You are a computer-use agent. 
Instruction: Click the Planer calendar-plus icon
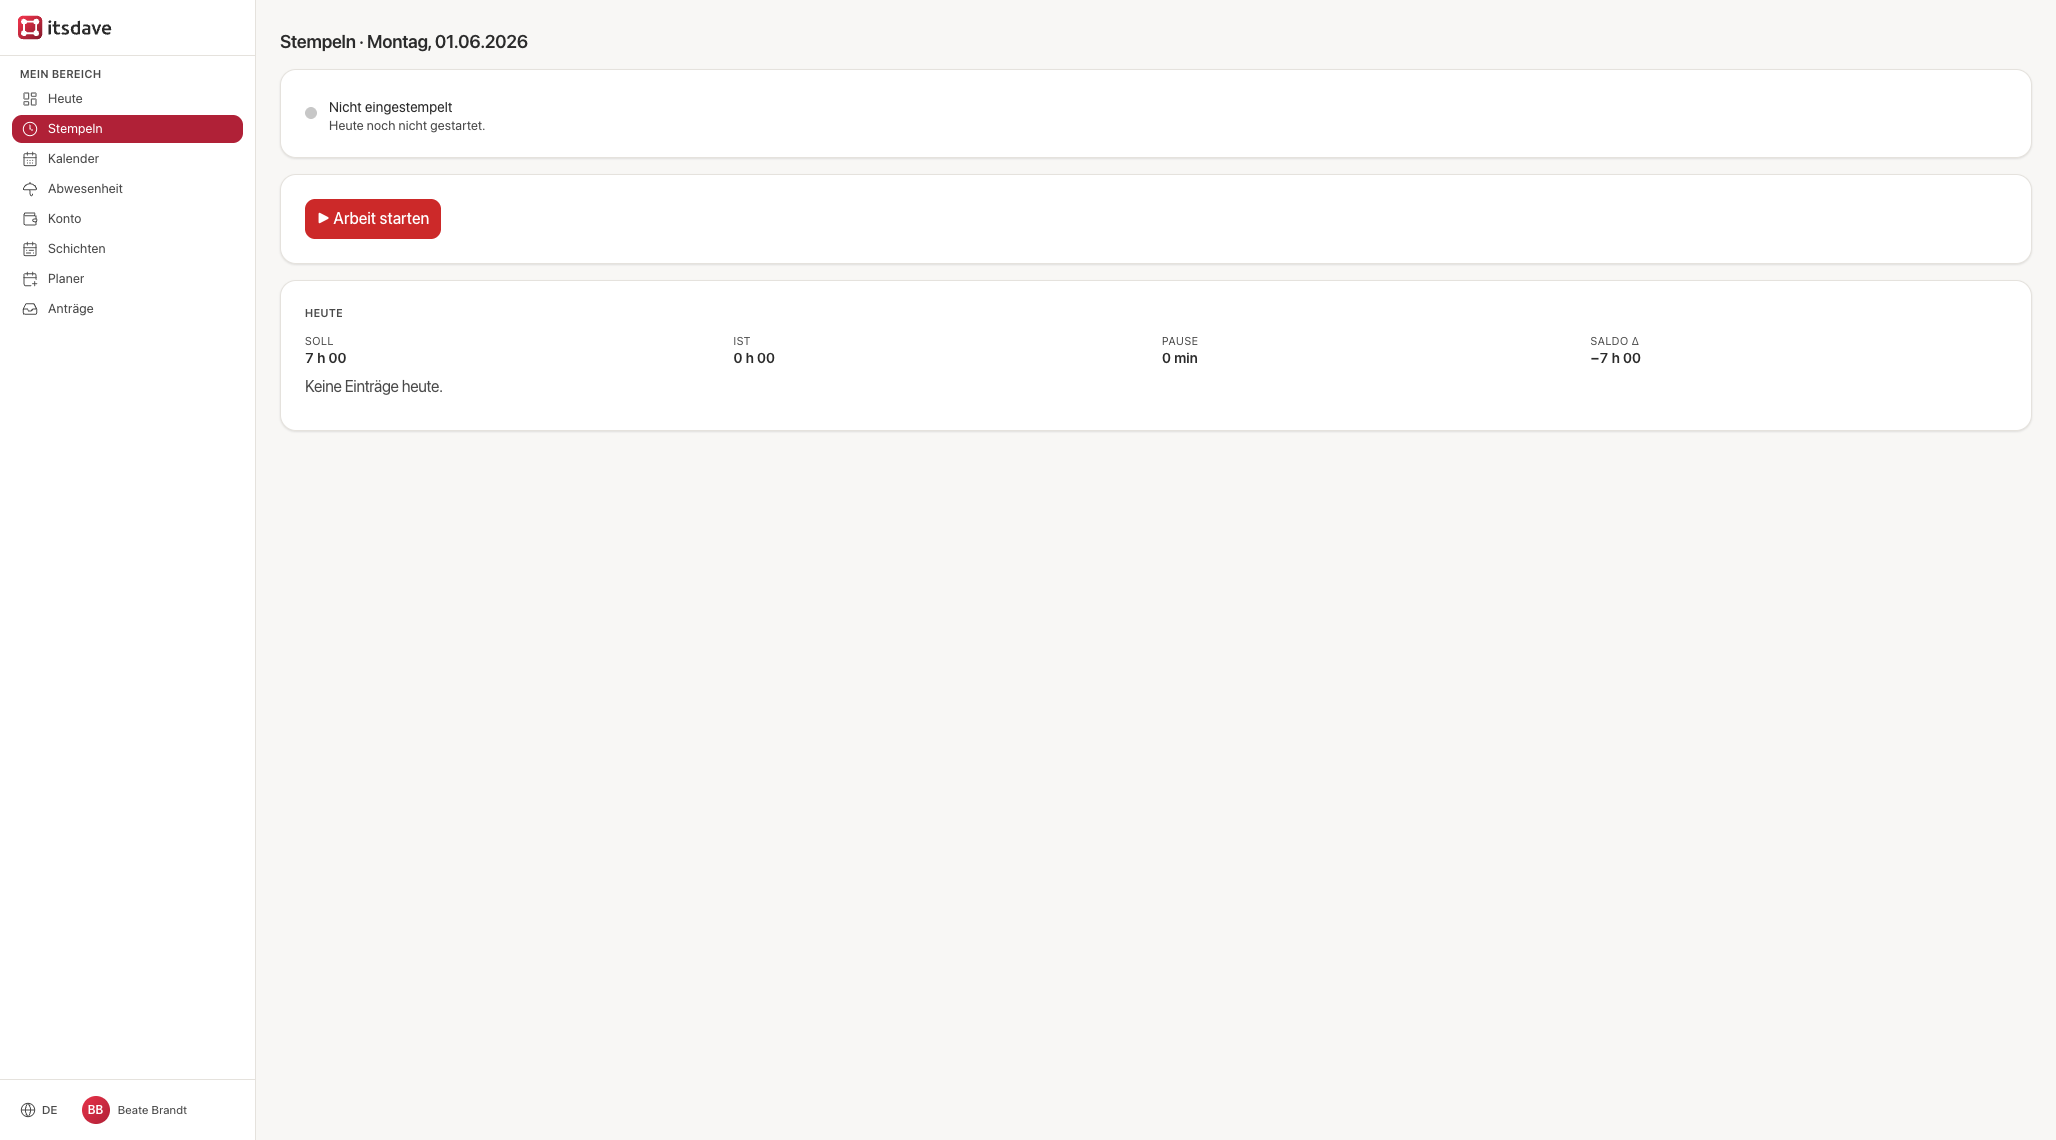tap(30, 279)
